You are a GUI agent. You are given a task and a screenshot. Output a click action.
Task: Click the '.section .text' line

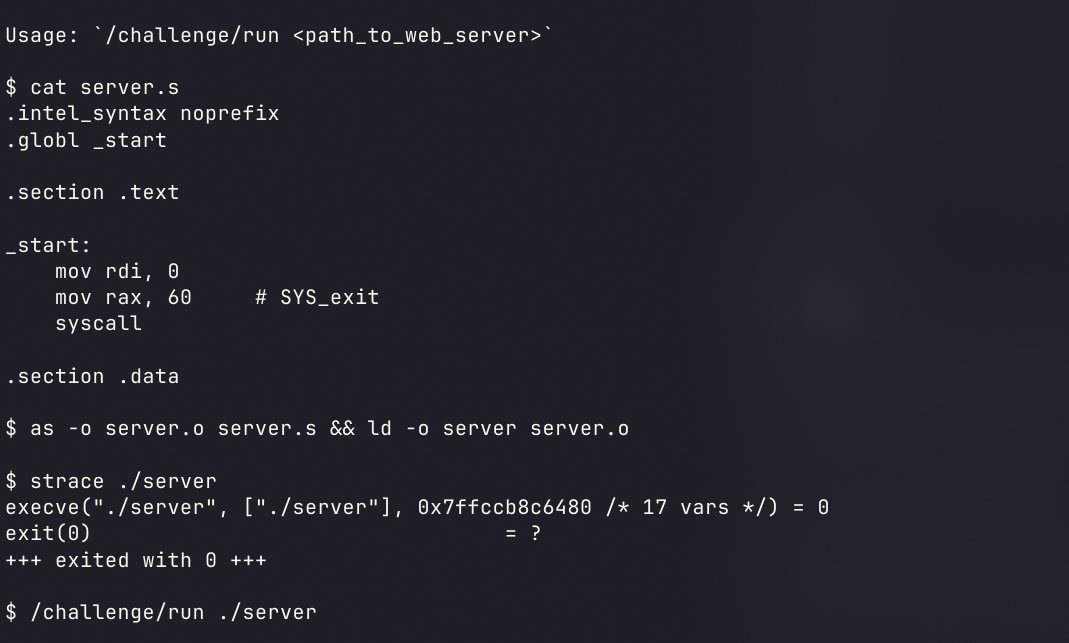coord(92,192)
